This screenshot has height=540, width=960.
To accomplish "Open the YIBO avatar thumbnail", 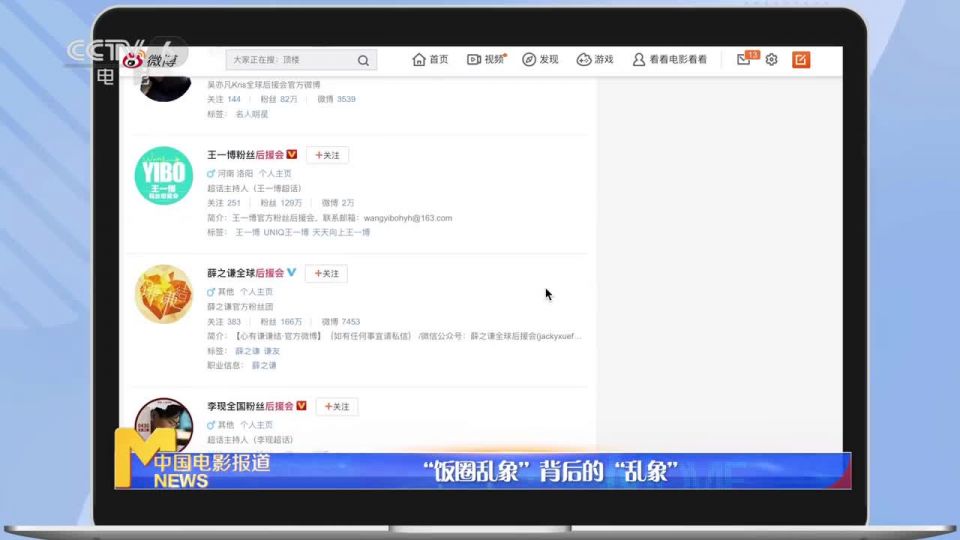I will 163,176.
